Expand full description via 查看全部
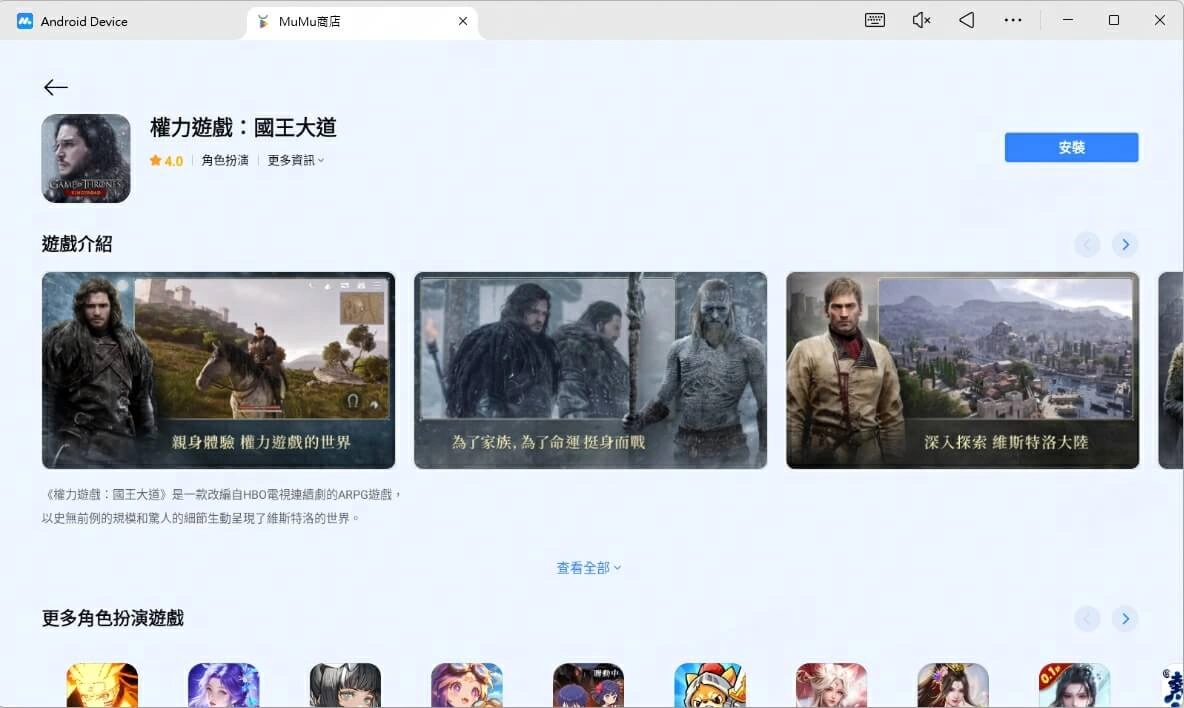Screen dimensions: 1184x708 (589, 568)
